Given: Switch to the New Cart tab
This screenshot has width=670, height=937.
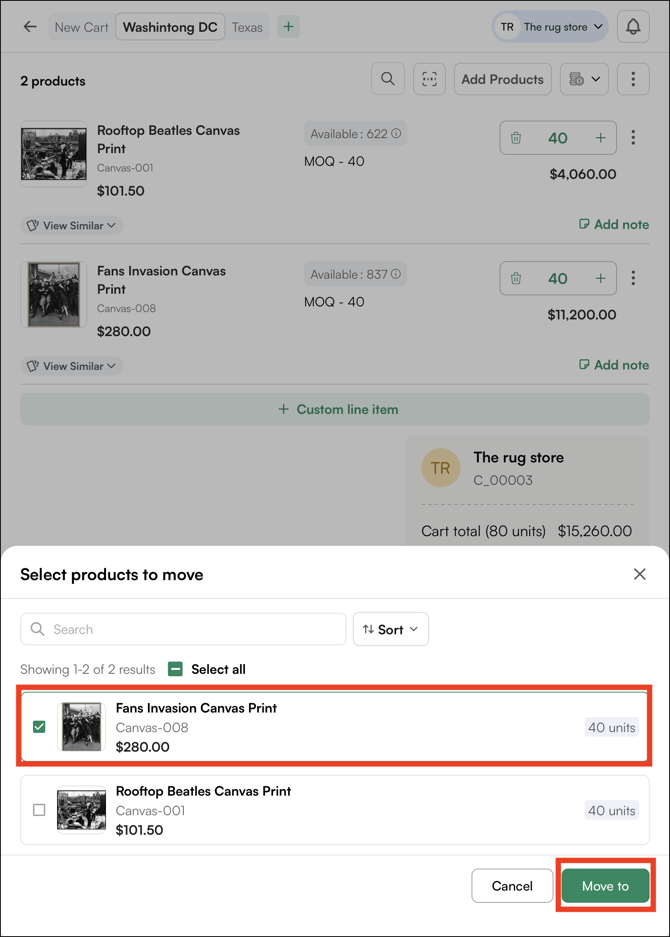Looking at the screenshot, I should 81,27.
